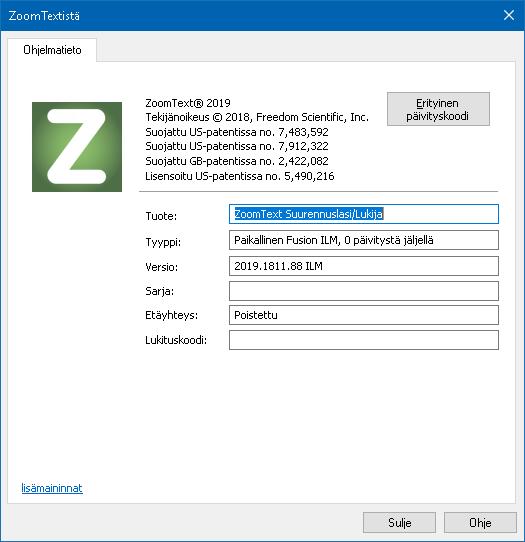The image size is (525, 542).
Task: Click the Sulje button
Action: tap(399, 522)
